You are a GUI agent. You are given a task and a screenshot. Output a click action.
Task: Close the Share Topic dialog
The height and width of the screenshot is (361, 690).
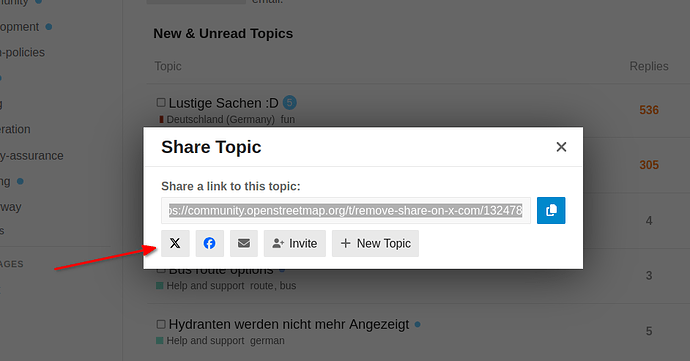pyautogui.click(x=561, y=147)
